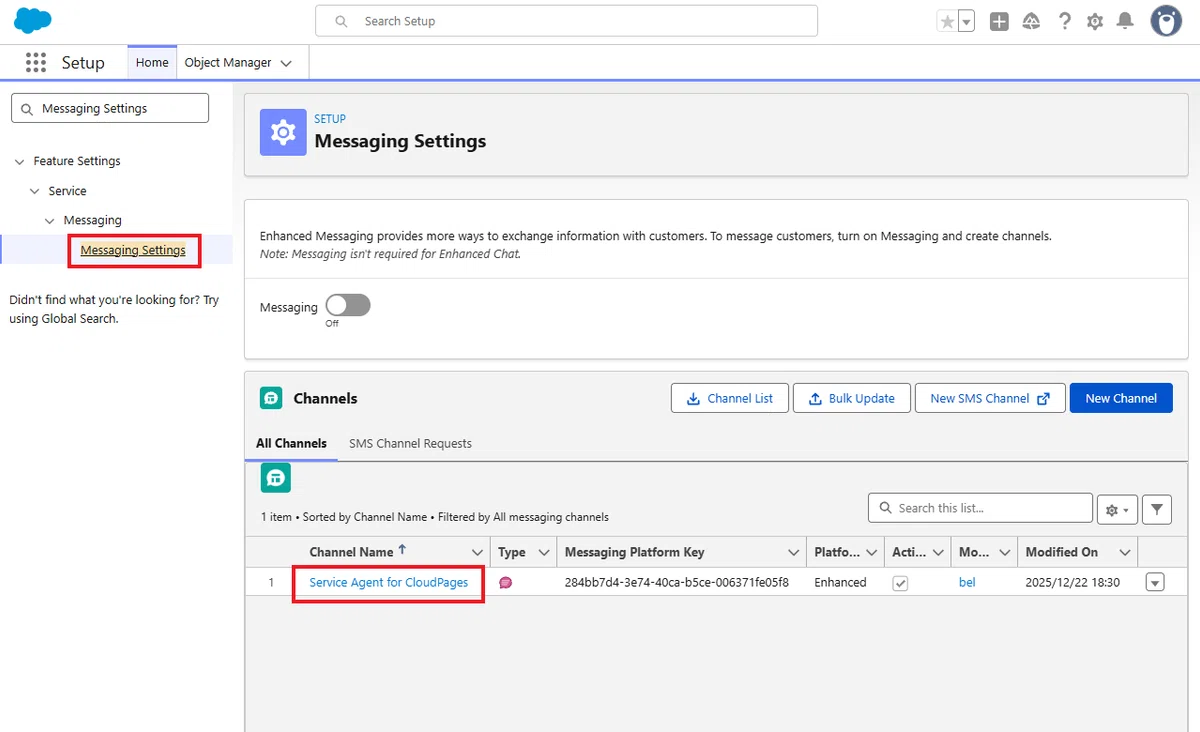Click the Messaging Platform Key value cell
Viewport: 1200px width, 732px height.
[x=677, y=582]
